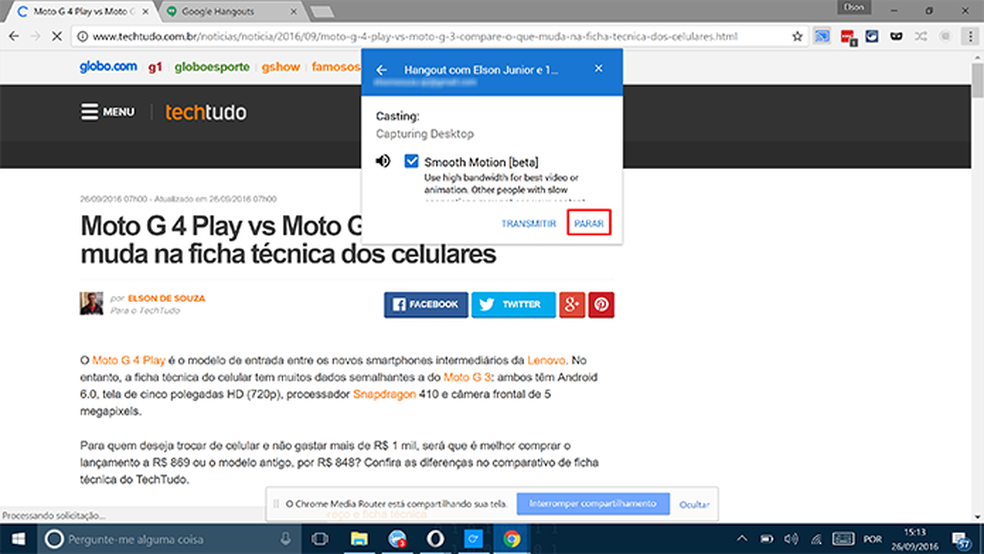
Task: Open the Moto G 3 link
Action: pyautogui.click(x=467, y=377)
